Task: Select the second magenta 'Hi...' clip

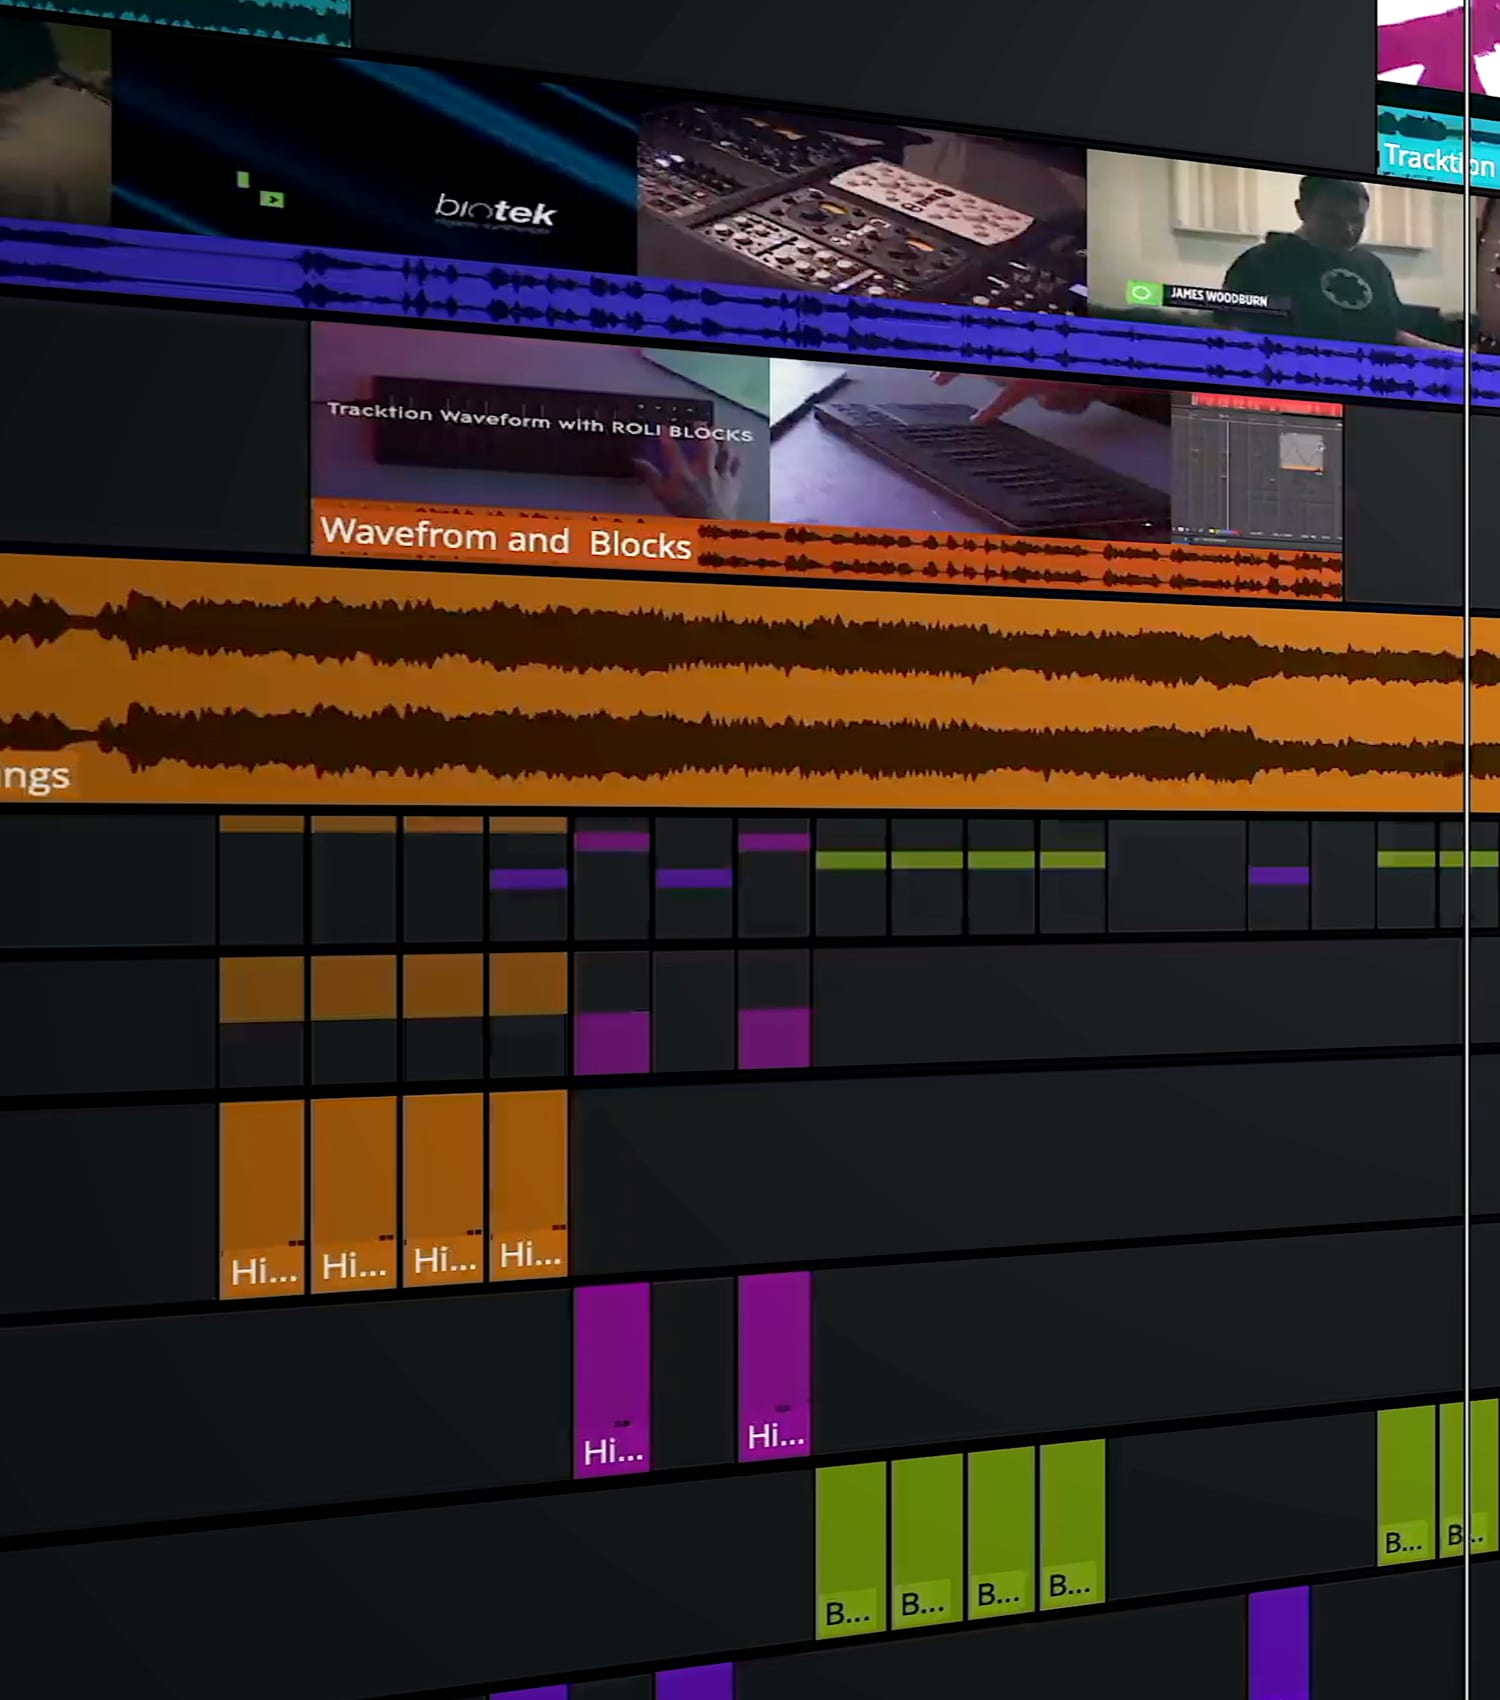Action: coord(775,1366)
